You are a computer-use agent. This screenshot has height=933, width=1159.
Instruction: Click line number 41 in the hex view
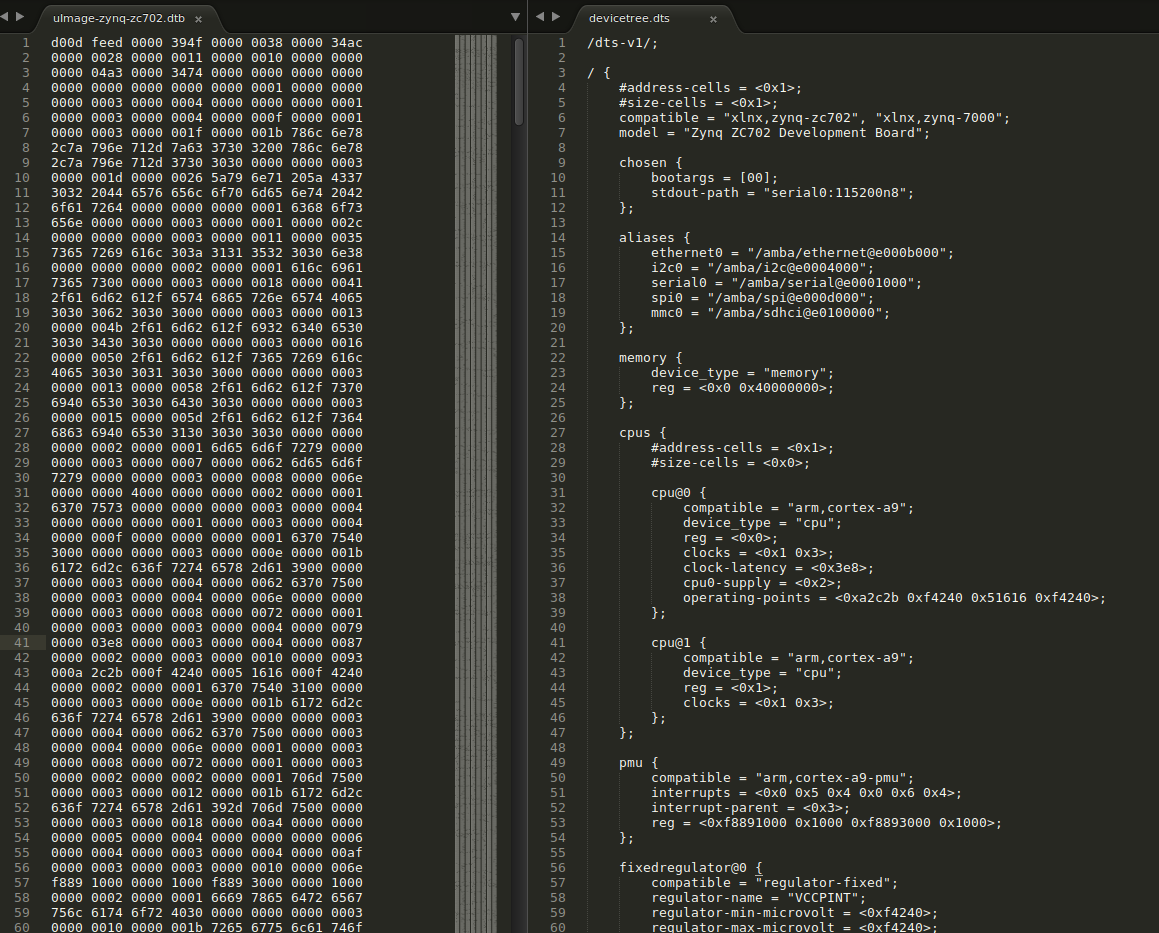point(25,642)
